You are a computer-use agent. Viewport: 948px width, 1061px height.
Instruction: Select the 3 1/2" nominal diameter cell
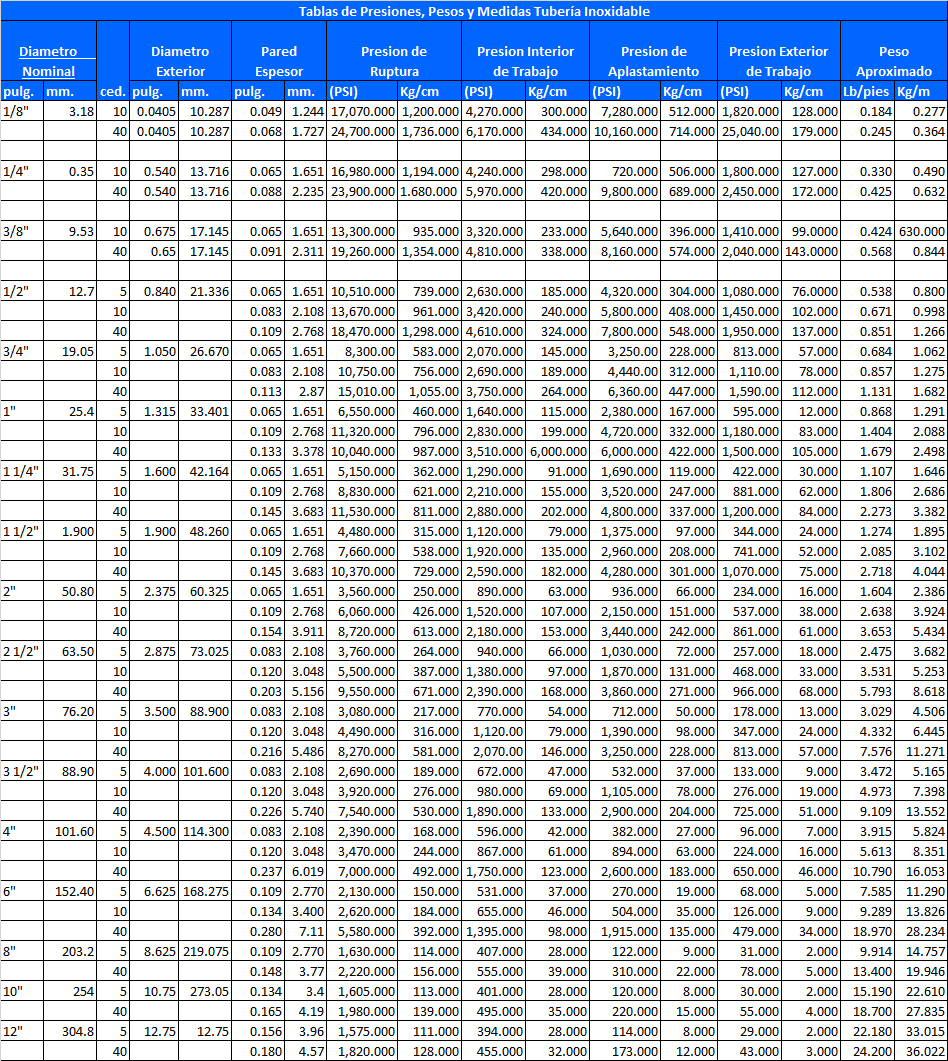20,771
